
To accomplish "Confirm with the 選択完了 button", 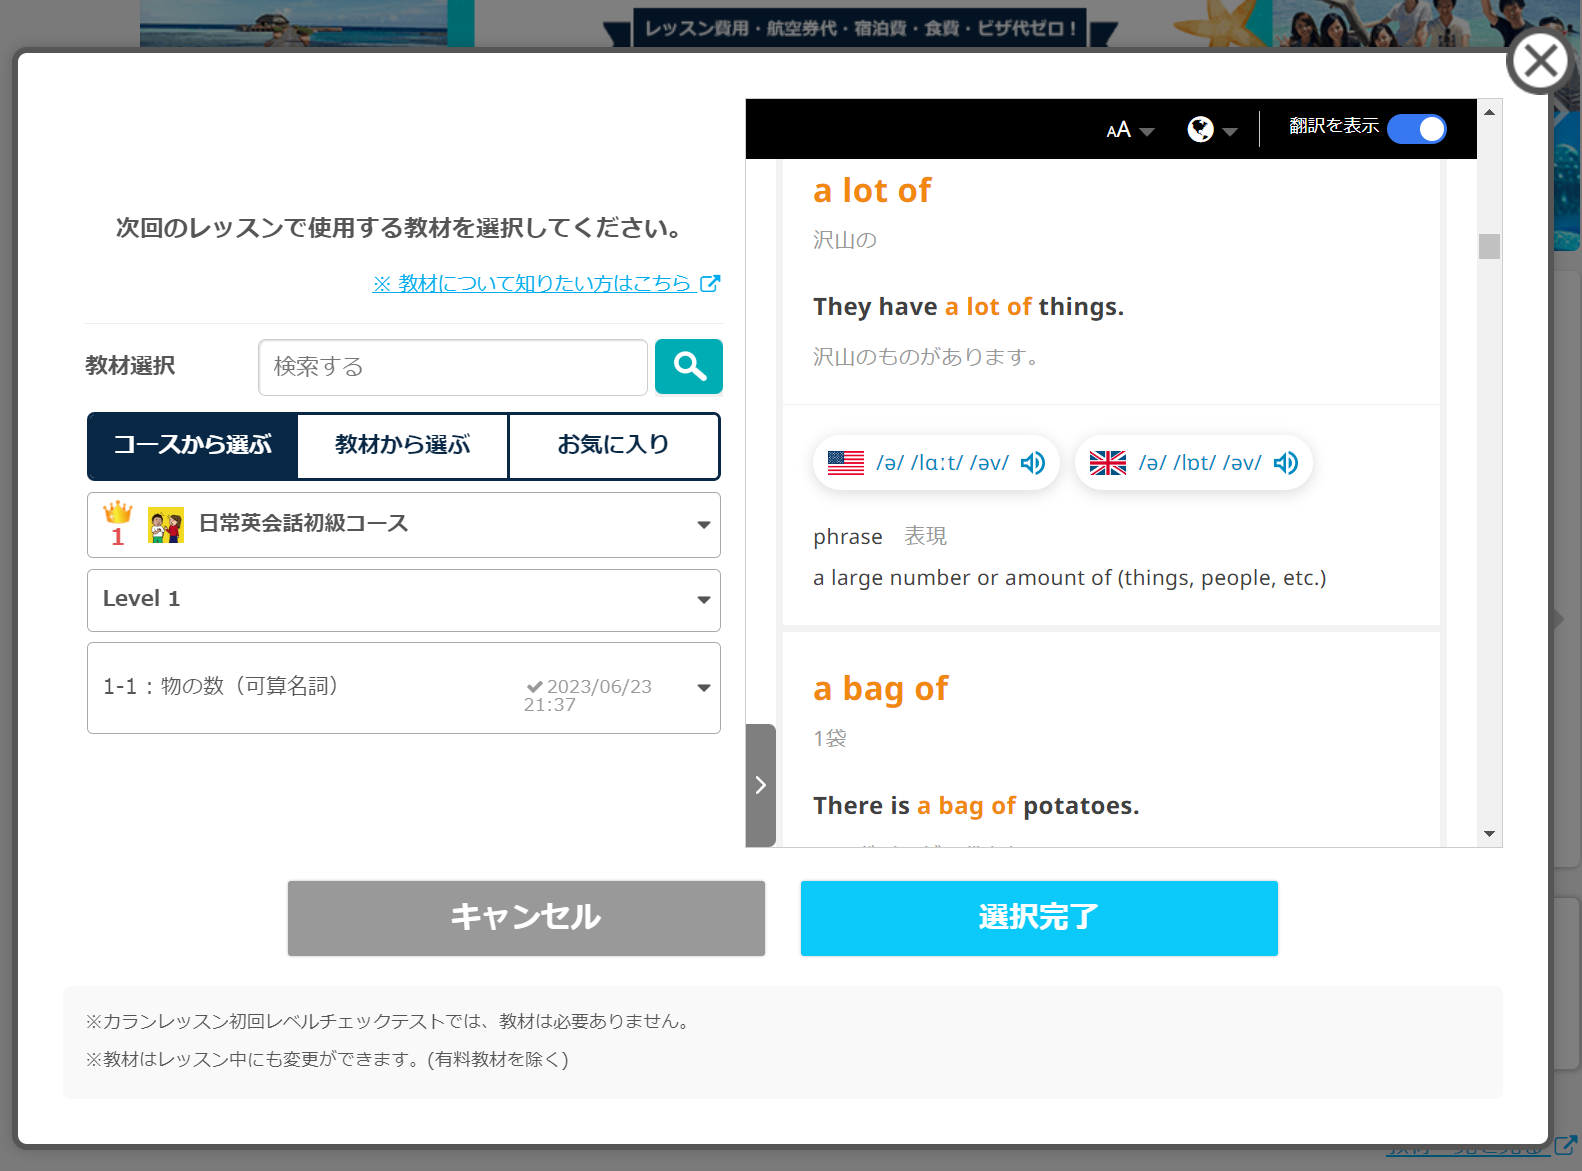I will click(x=1038, y=918).
